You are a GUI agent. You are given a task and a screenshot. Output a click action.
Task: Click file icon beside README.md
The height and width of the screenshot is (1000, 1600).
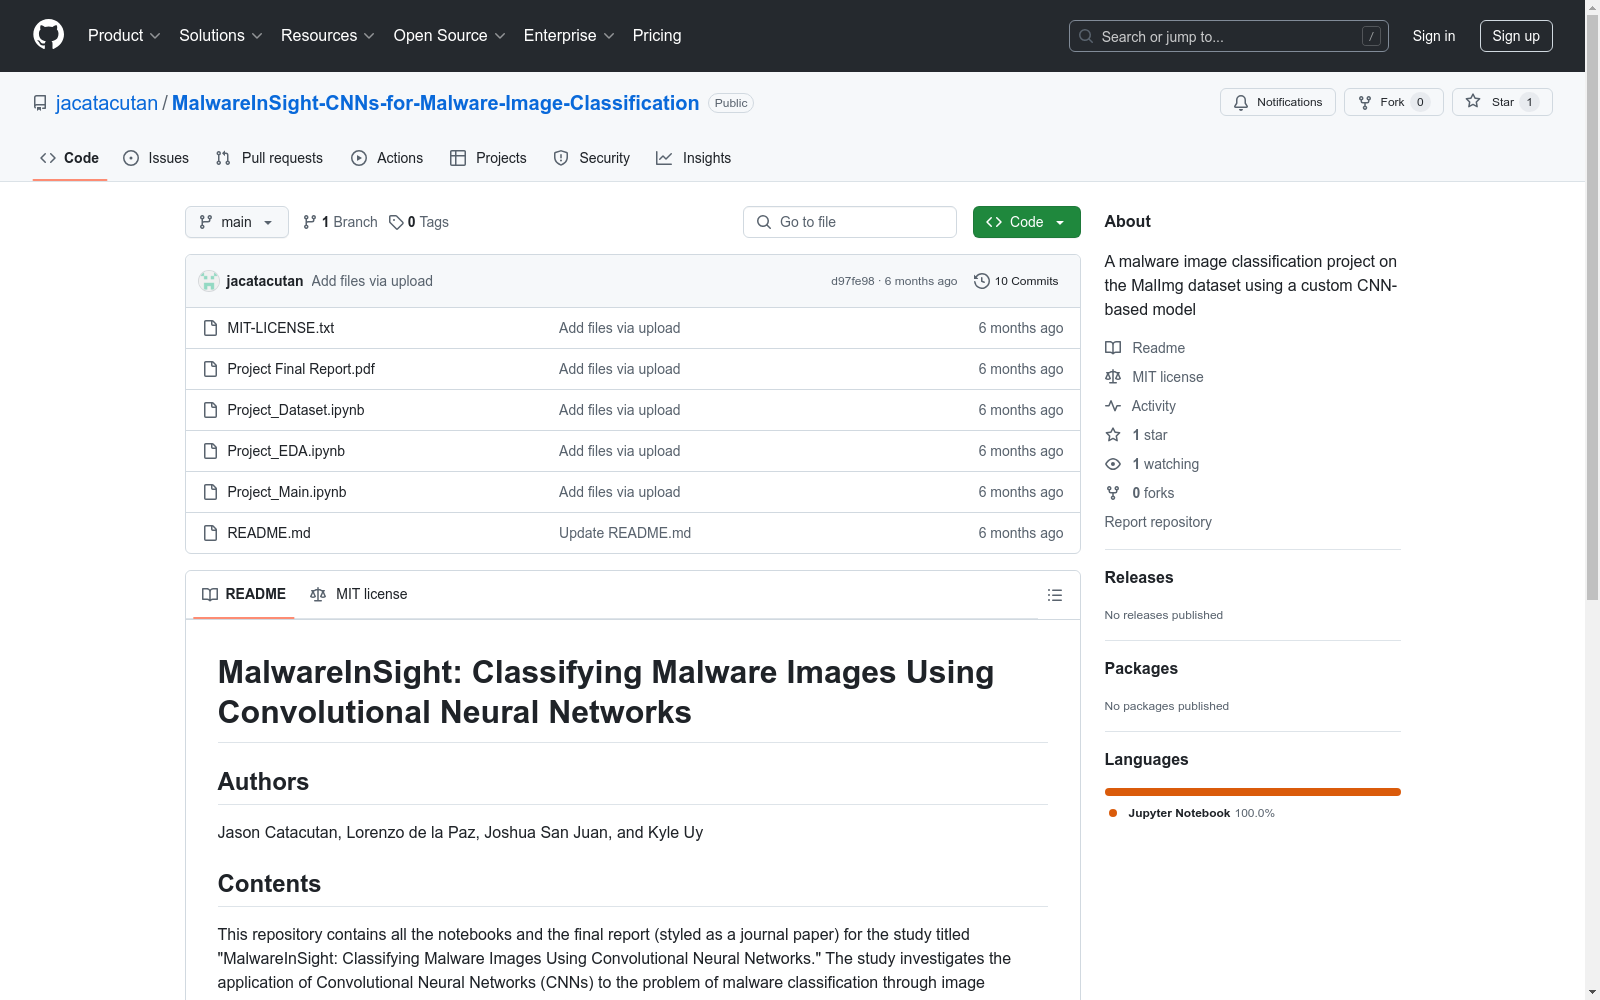coord(210,533)
